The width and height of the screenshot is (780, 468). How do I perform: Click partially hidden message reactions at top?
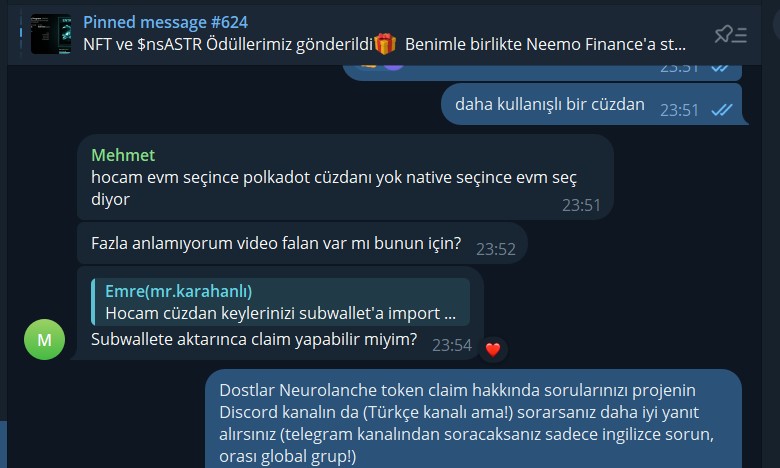[382, 66]
